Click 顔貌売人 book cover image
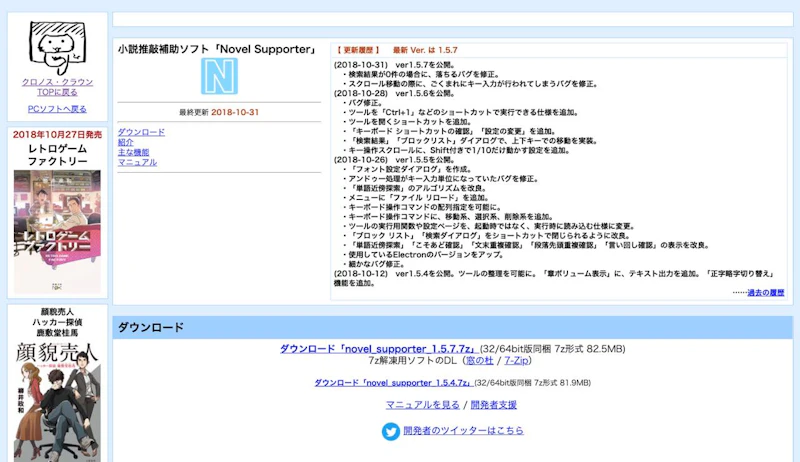 pyautogui.click(x=57, y=401)
